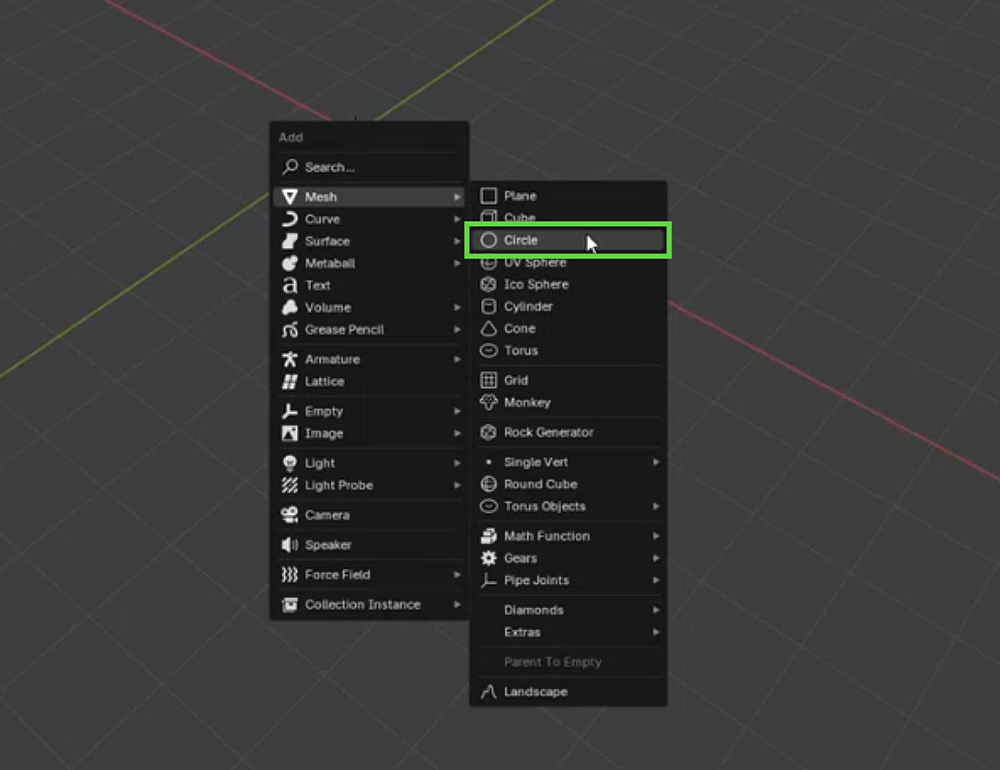Choose Grid from the Mesh submenu
Screen dimensions: 1000x770
pos(568,380)
